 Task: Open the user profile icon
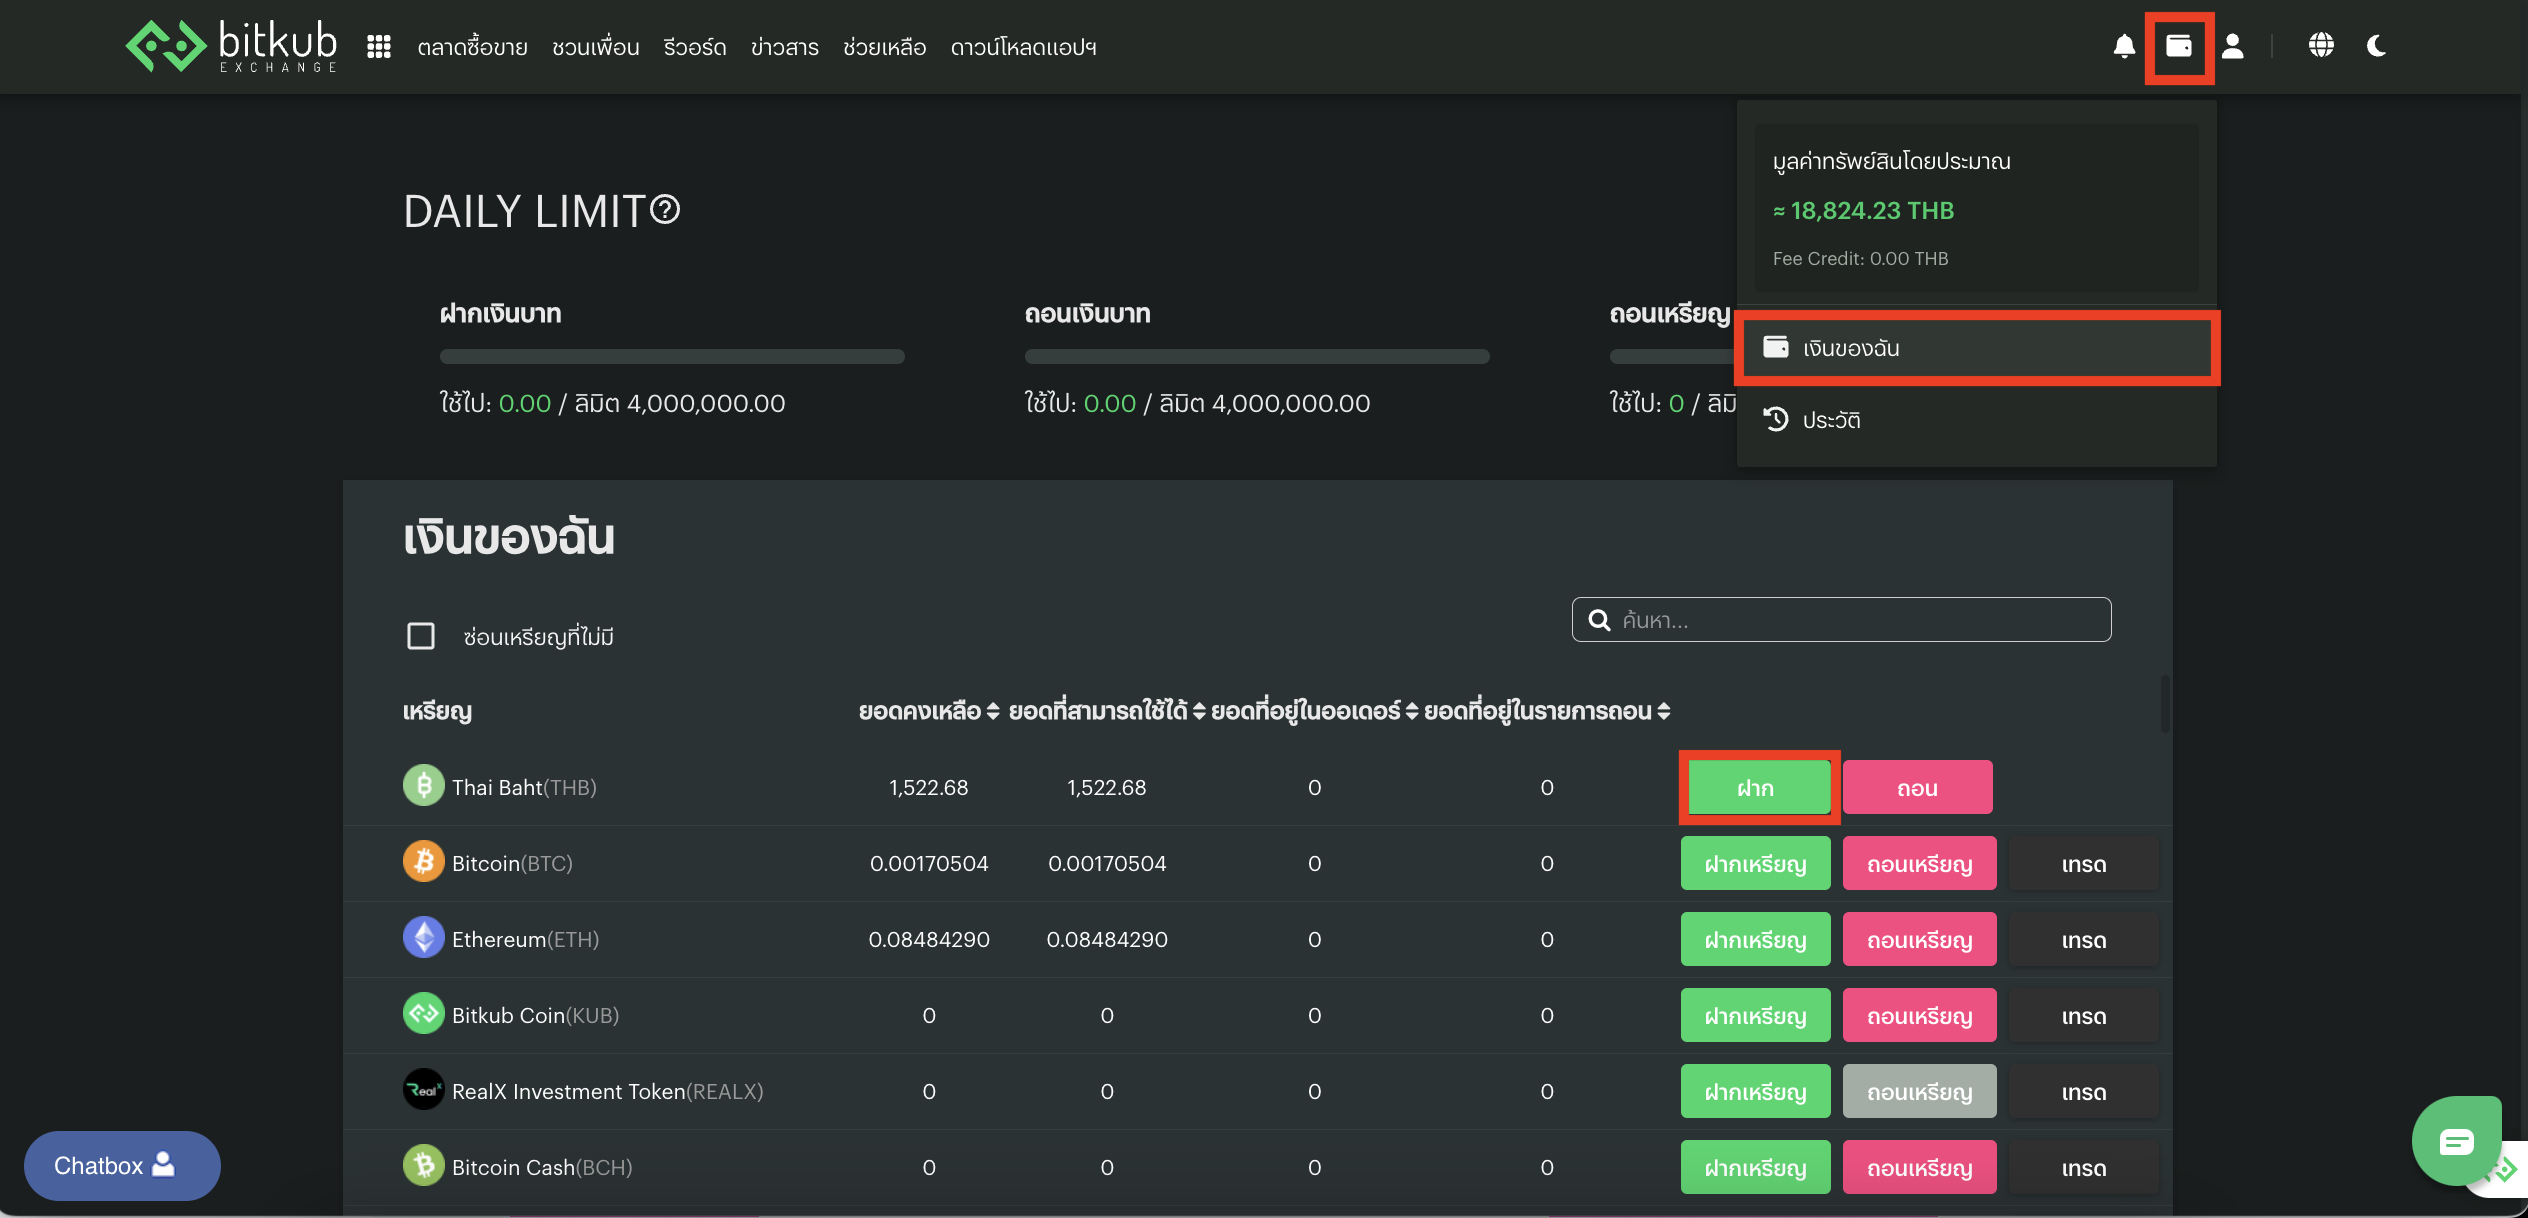tap(2232, 46)
